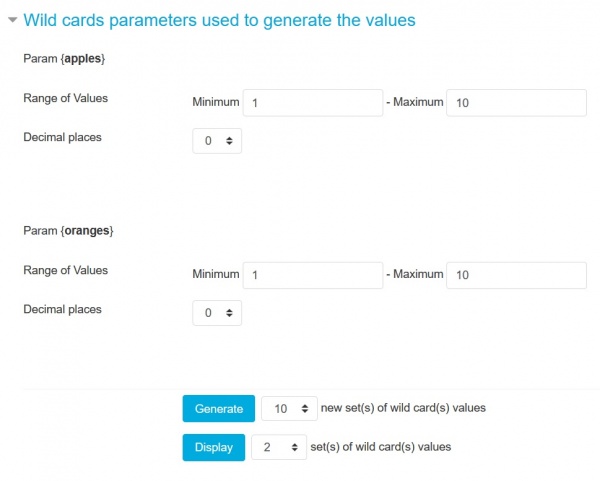Image resolution: width=600 pixels, height=481 pixels.
Task: Click the 'Param {oranges}' heading text
Action: [68, 231]
